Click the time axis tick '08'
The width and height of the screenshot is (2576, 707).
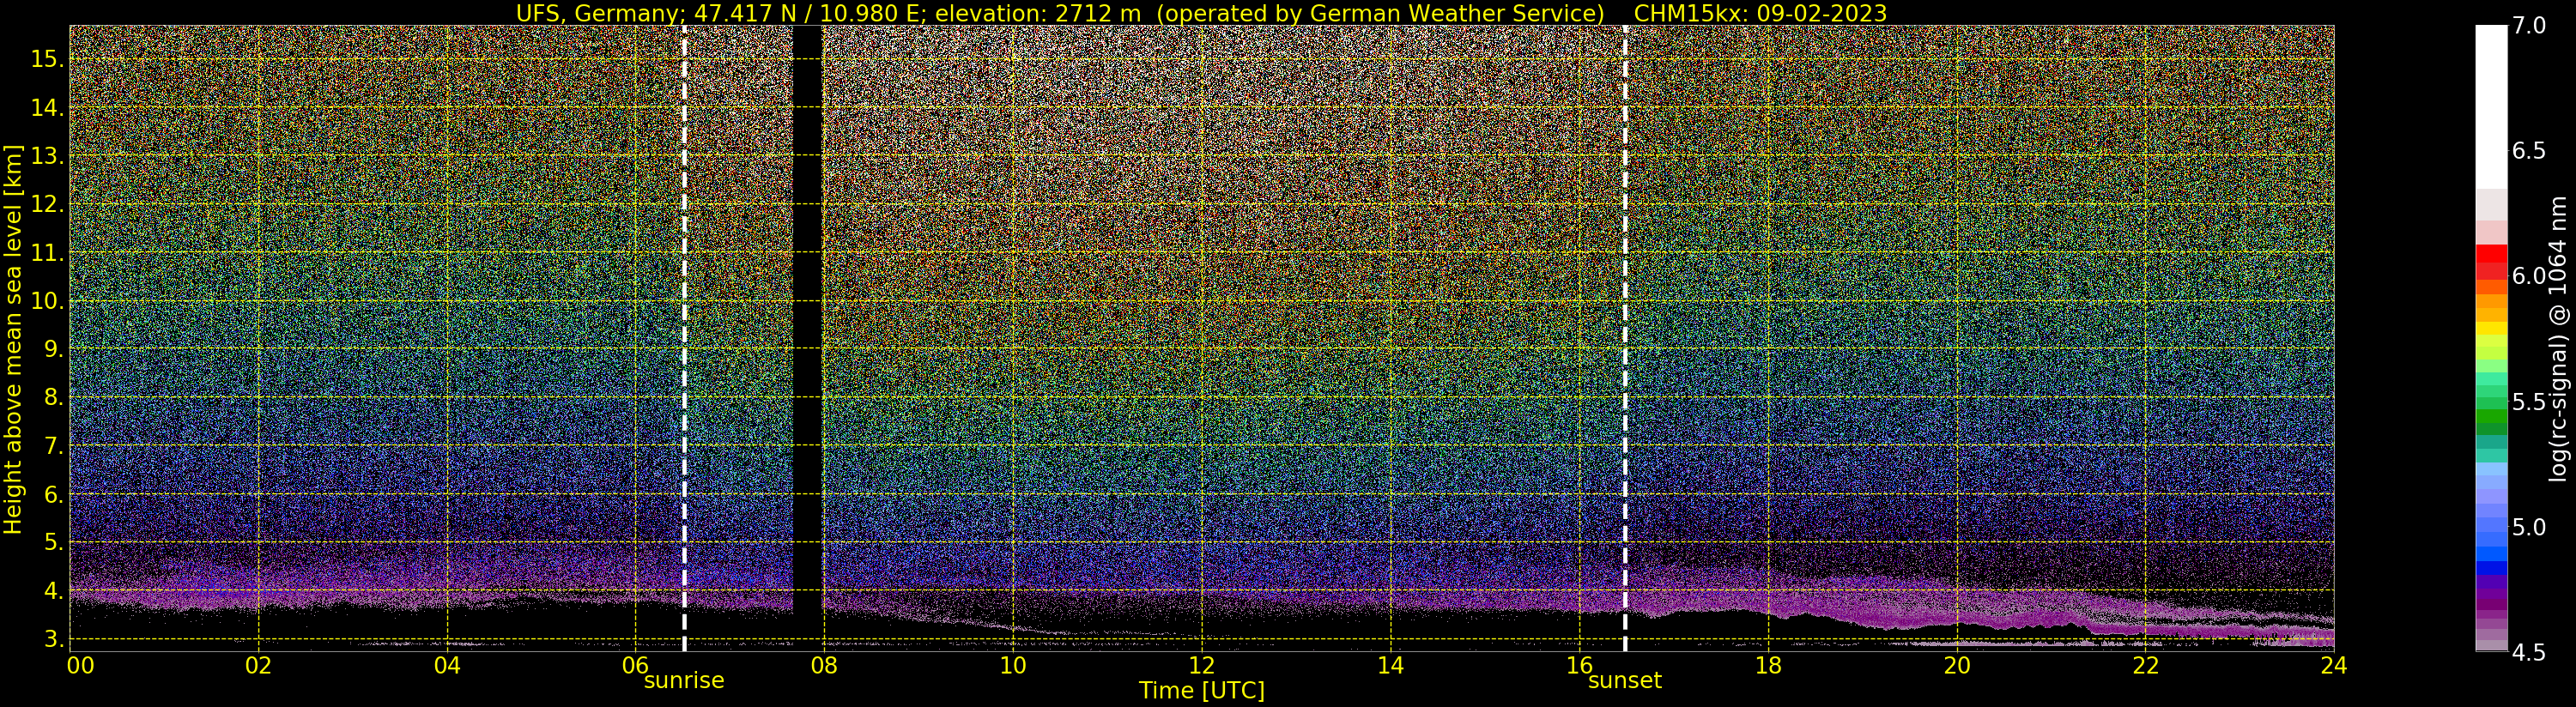click(x=824, y=665)
